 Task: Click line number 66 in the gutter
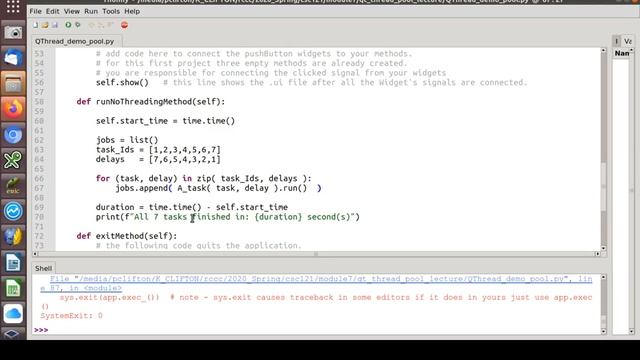pyautogui.click(x=39, y=178)
